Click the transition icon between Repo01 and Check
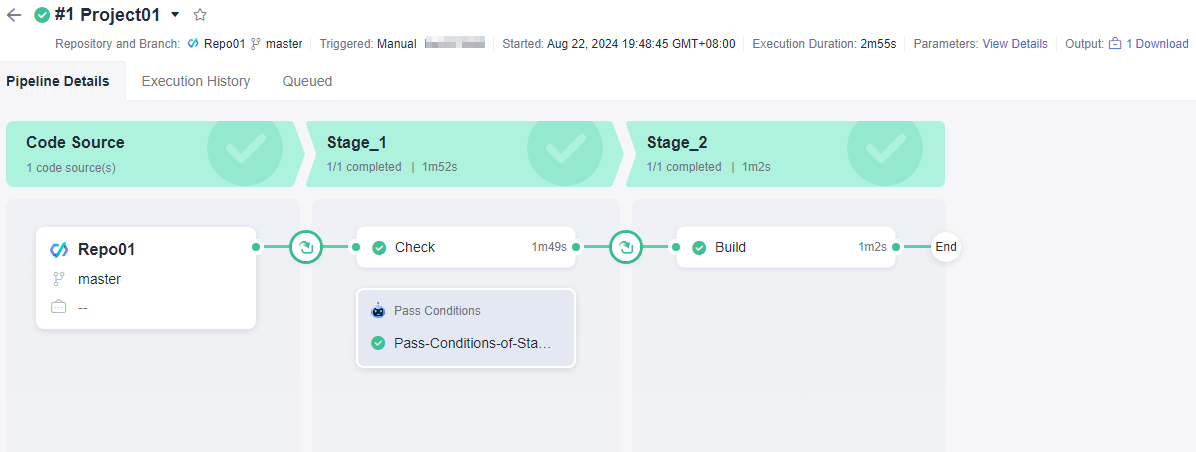Viewport: 1196px width, 452px height. [x=306, y=247]
